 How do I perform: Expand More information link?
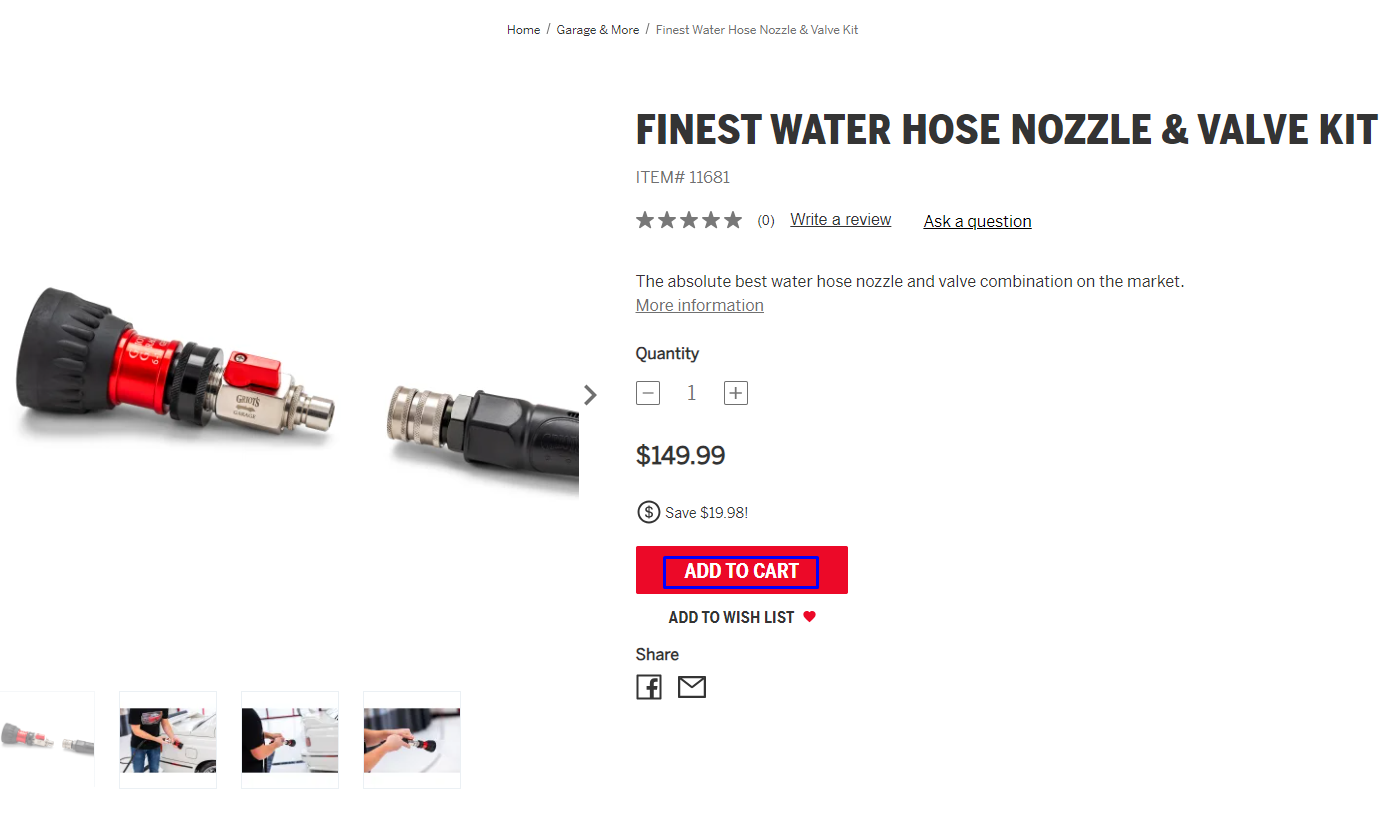click(699, 305)
